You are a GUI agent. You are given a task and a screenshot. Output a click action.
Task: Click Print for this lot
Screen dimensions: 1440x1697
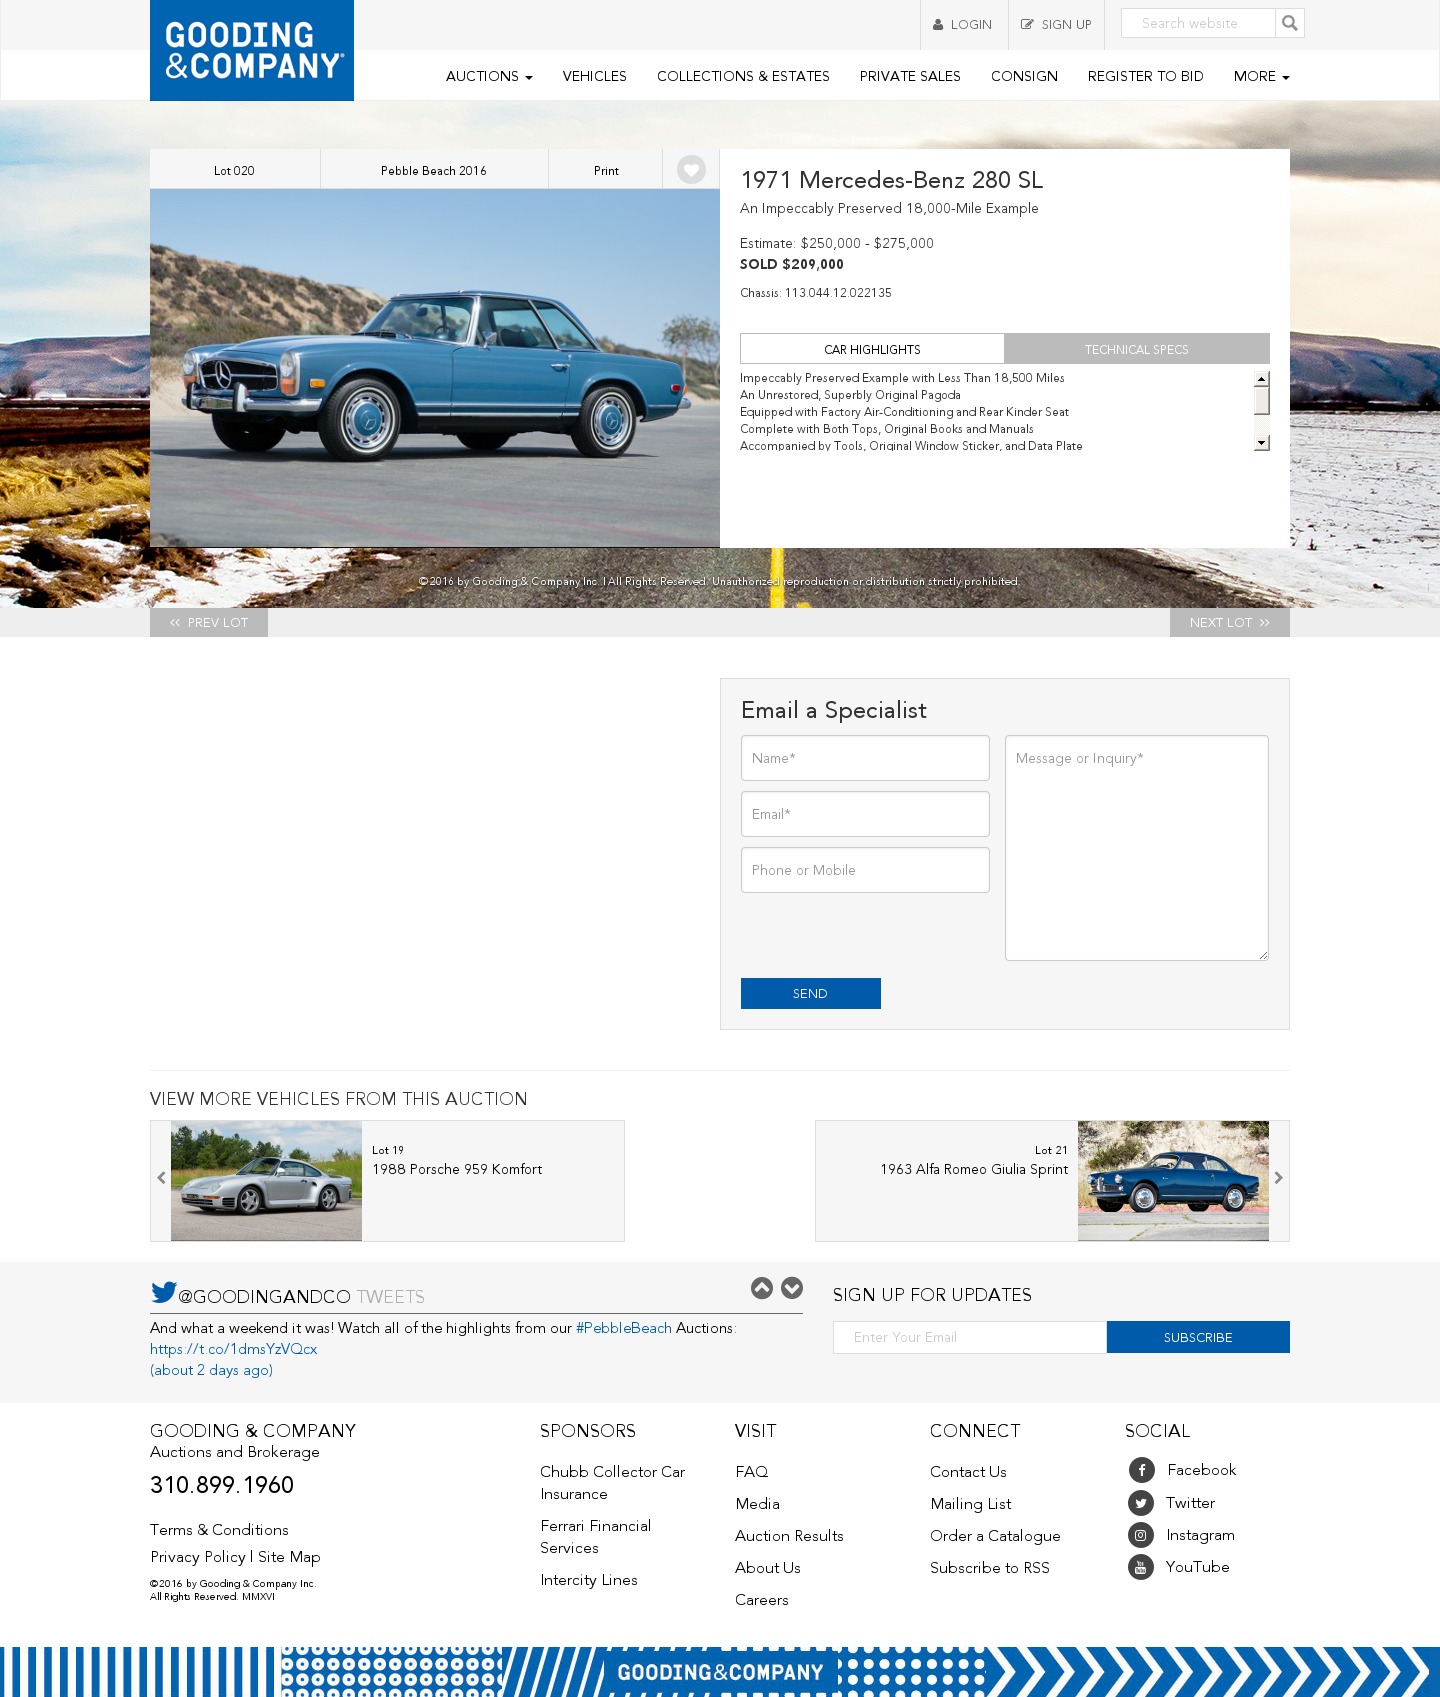click(x=606, y=170)
